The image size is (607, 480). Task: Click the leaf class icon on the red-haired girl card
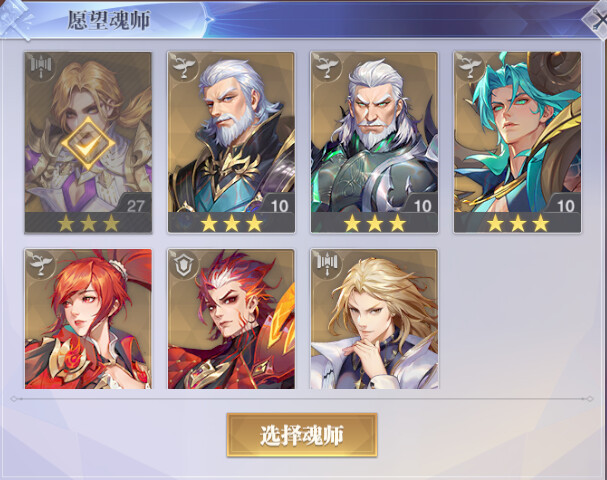(x=41, y=264)
